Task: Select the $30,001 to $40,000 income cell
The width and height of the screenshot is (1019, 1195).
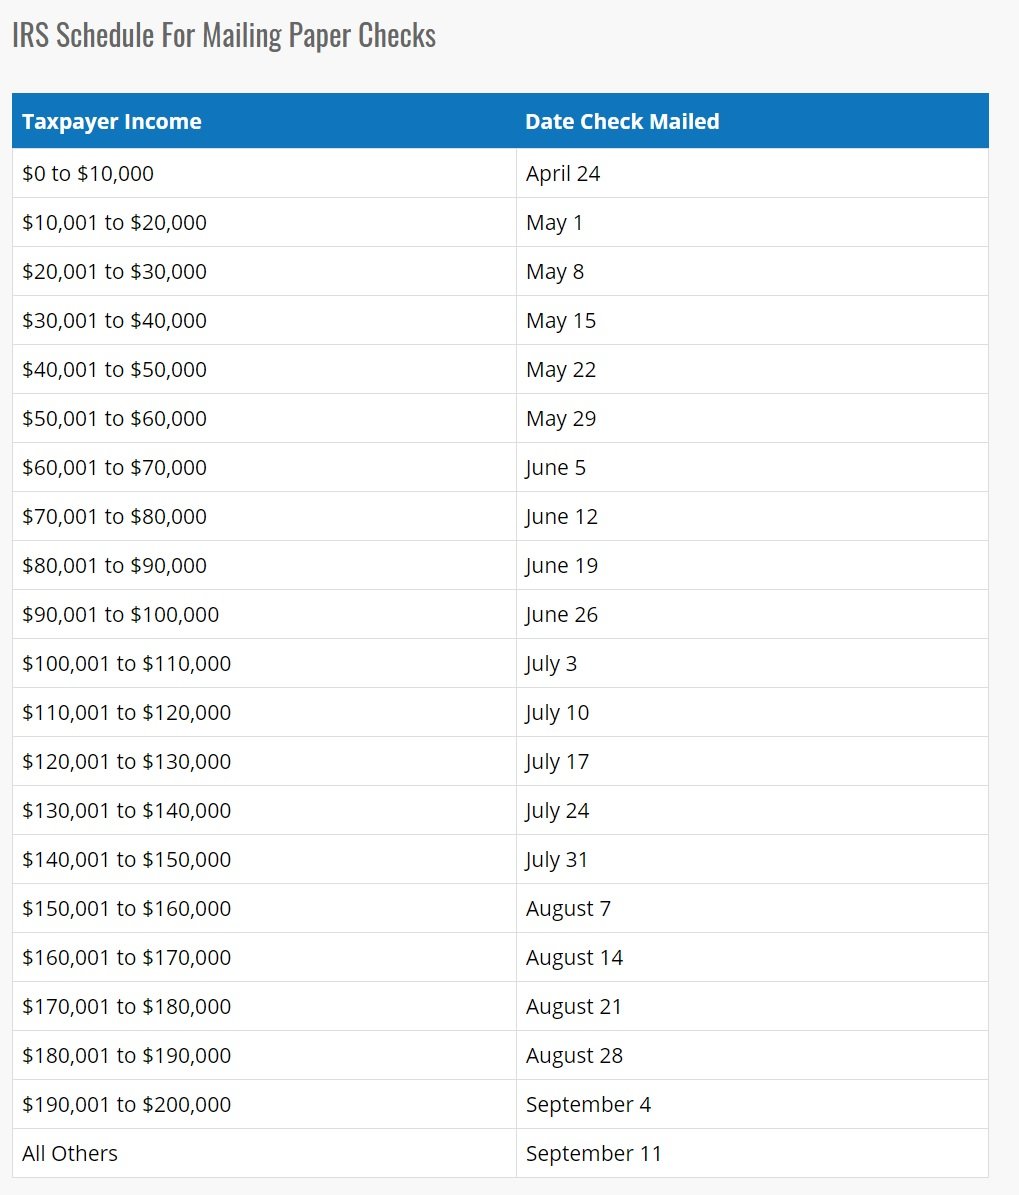Action: point(264,320)
